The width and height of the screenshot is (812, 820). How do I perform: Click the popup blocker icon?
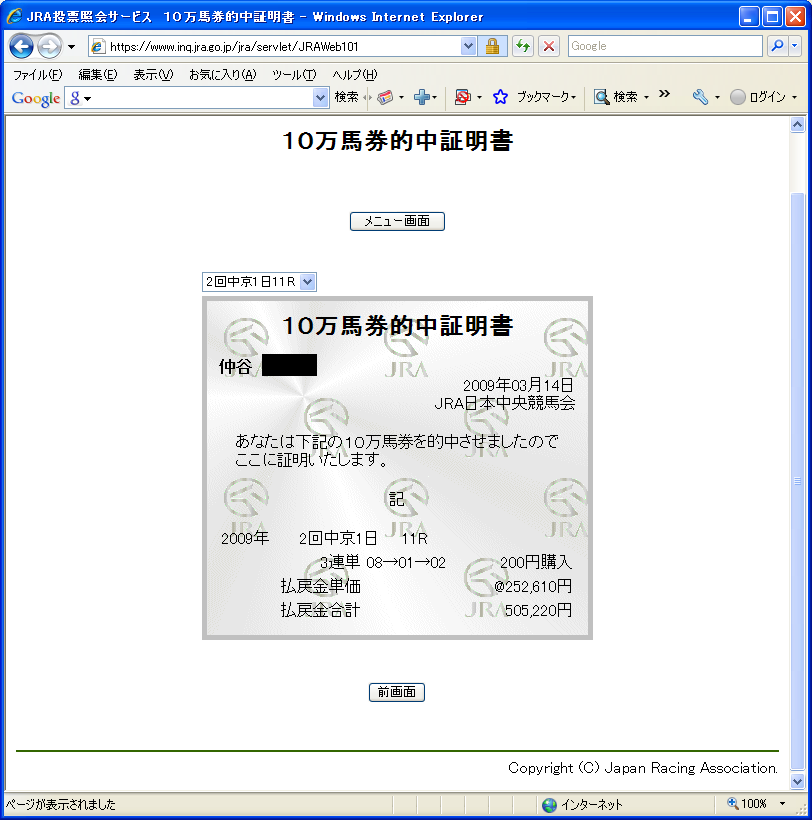point(463,97)
